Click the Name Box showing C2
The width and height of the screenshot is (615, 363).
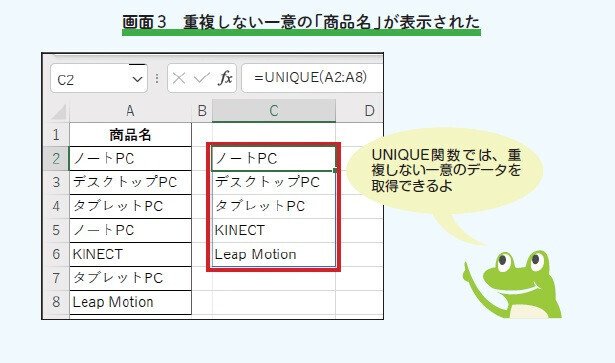click(99, 78)
